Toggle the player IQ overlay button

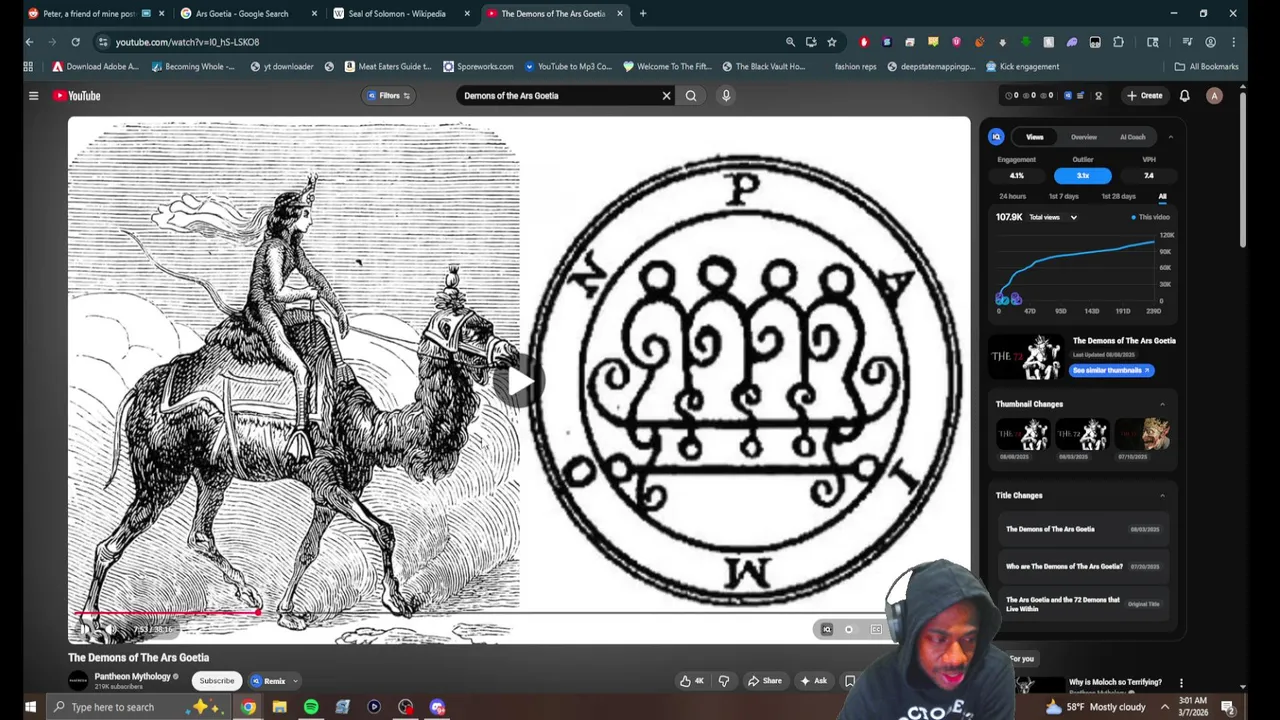click(x=826, y=629)
